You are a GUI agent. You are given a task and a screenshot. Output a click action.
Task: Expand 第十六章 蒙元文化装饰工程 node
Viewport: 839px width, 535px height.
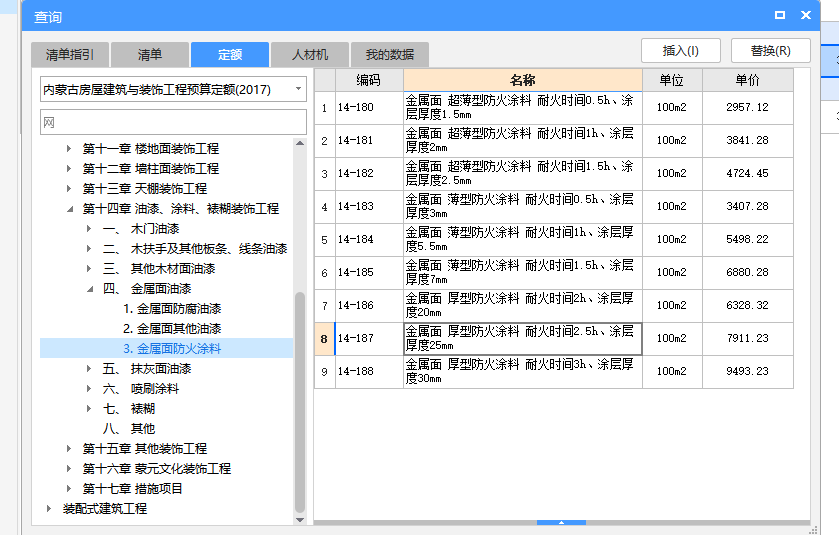click(69, 469)
